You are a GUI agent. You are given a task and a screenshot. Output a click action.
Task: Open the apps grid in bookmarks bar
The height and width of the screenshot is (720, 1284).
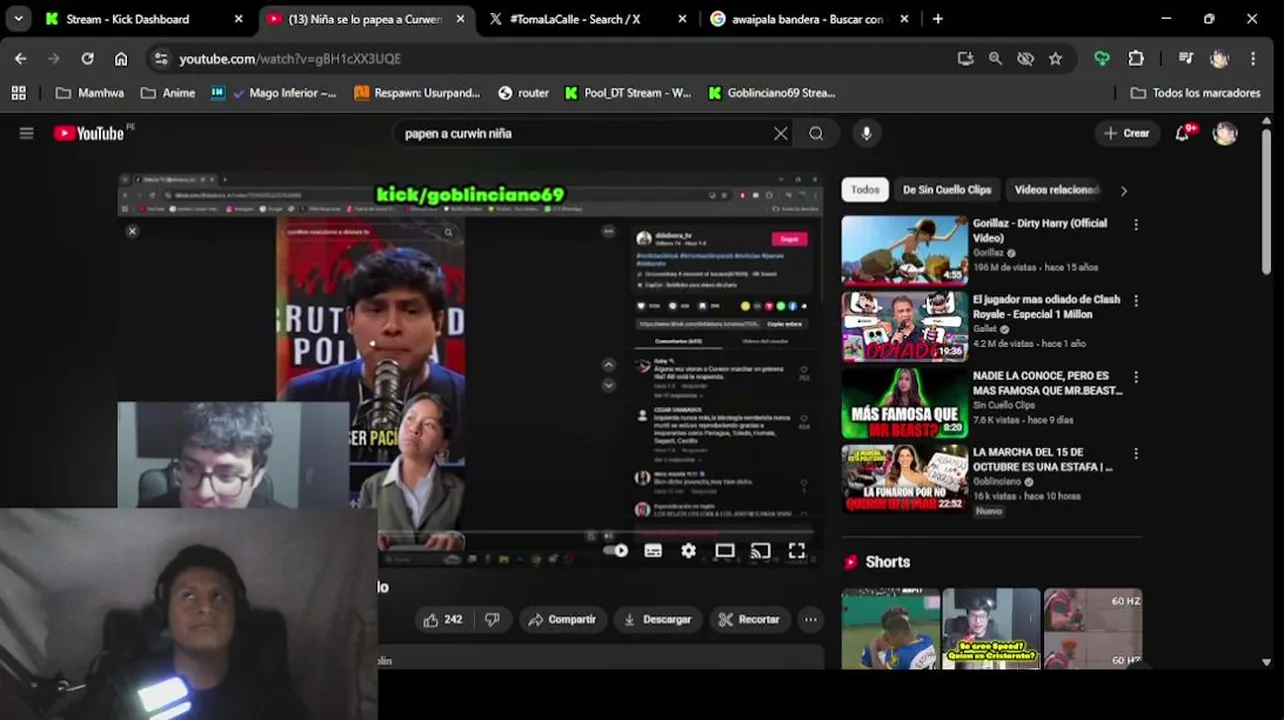(18, 93)
